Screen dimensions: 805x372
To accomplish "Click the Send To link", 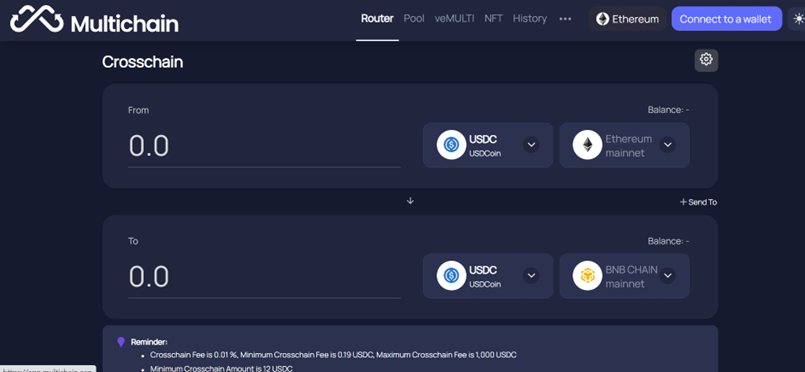I will click(x=698, y=202).
